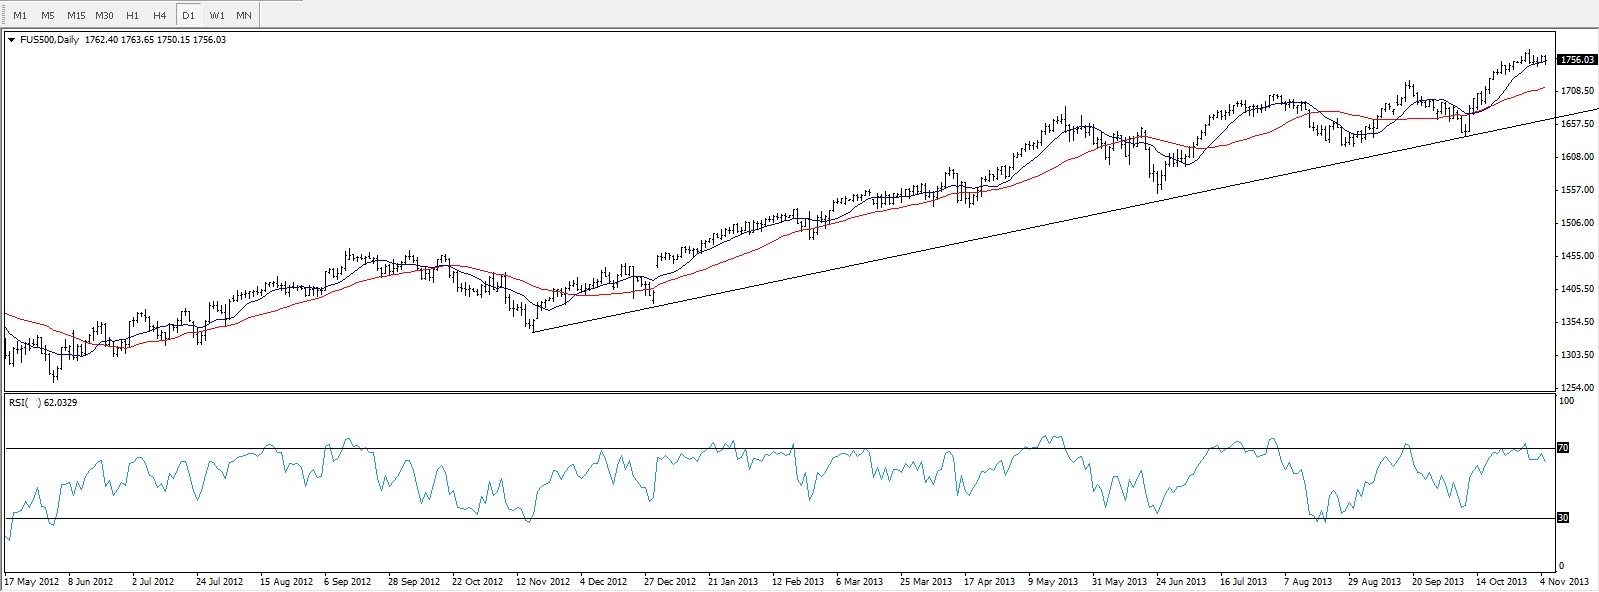Set chart period to M30
This screenshot has height=592, width=1599.
click(104, 15)
